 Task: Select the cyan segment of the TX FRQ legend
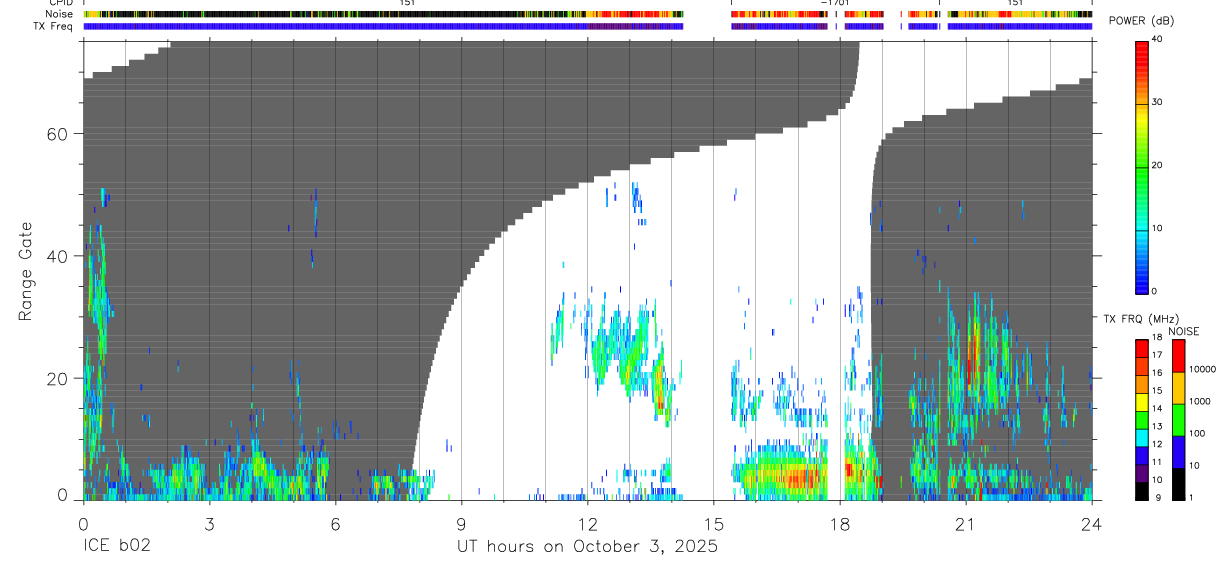[x=1142, y=438]
